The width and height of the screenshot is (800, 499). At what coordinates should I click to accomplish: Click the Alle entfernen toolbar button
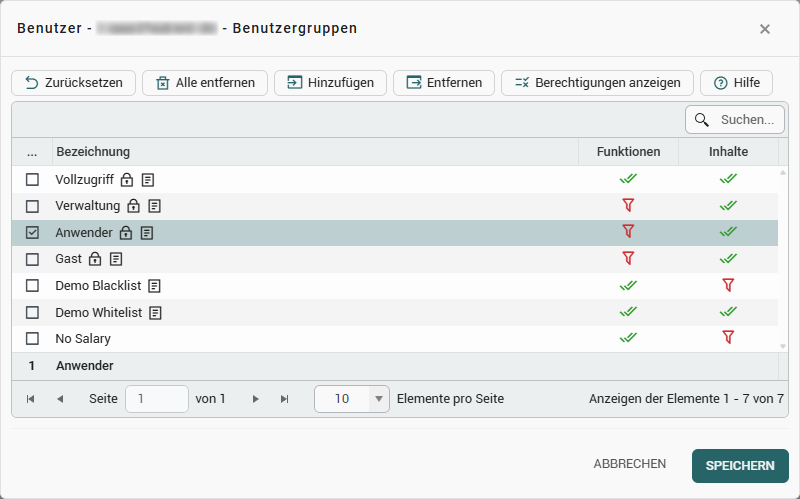(x=205, y=83)
